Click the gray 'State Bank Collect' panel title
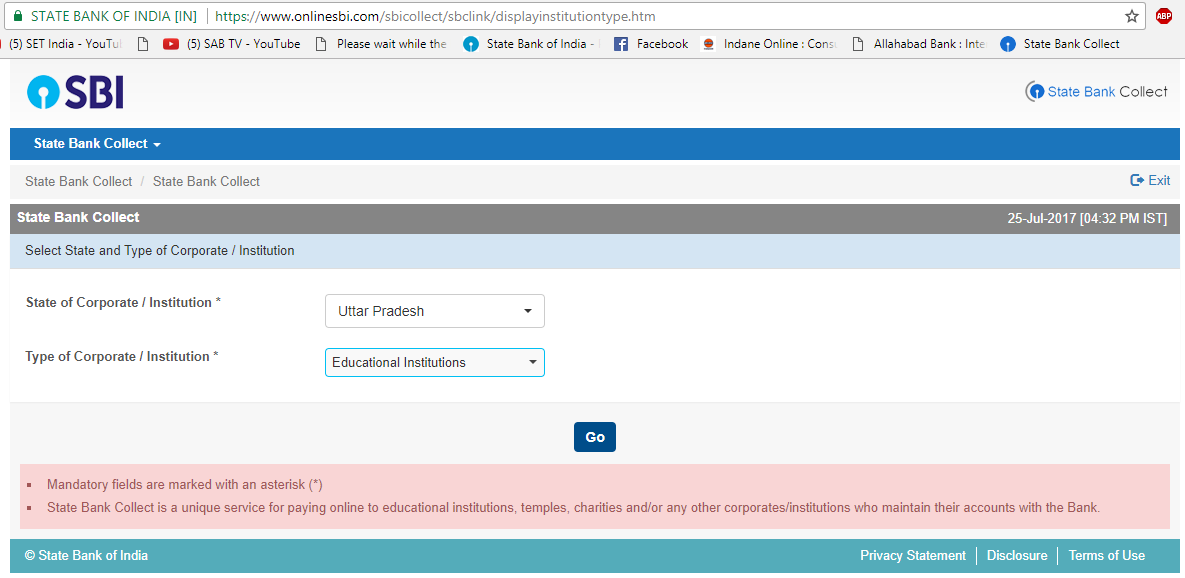The height and width of the screenshot is (578, 1185). 78,218
